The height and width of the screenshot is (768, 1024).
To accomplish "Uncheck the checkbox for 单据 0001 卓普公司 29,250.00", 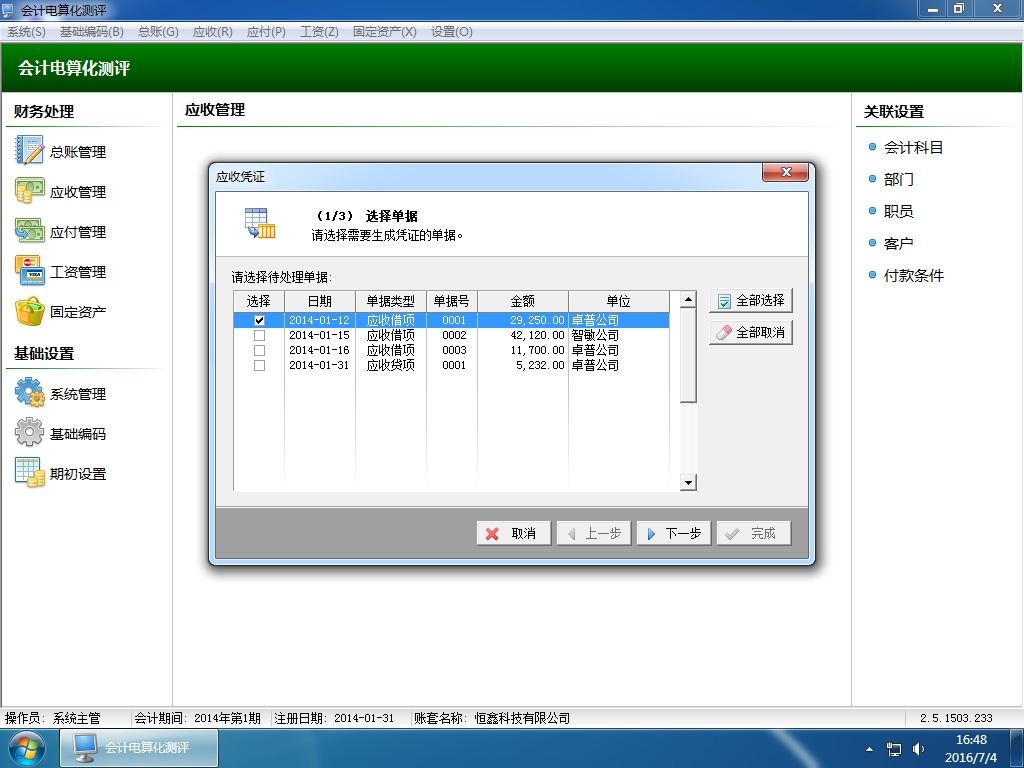I will coord(259,320).
